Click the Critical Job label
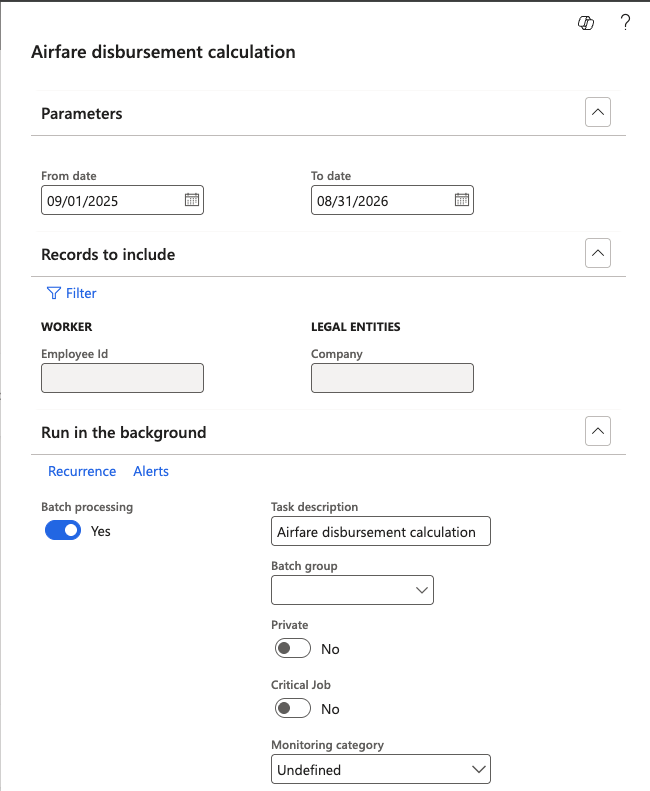The height and width of the screenshot is (791, 650). pos(301,685)
